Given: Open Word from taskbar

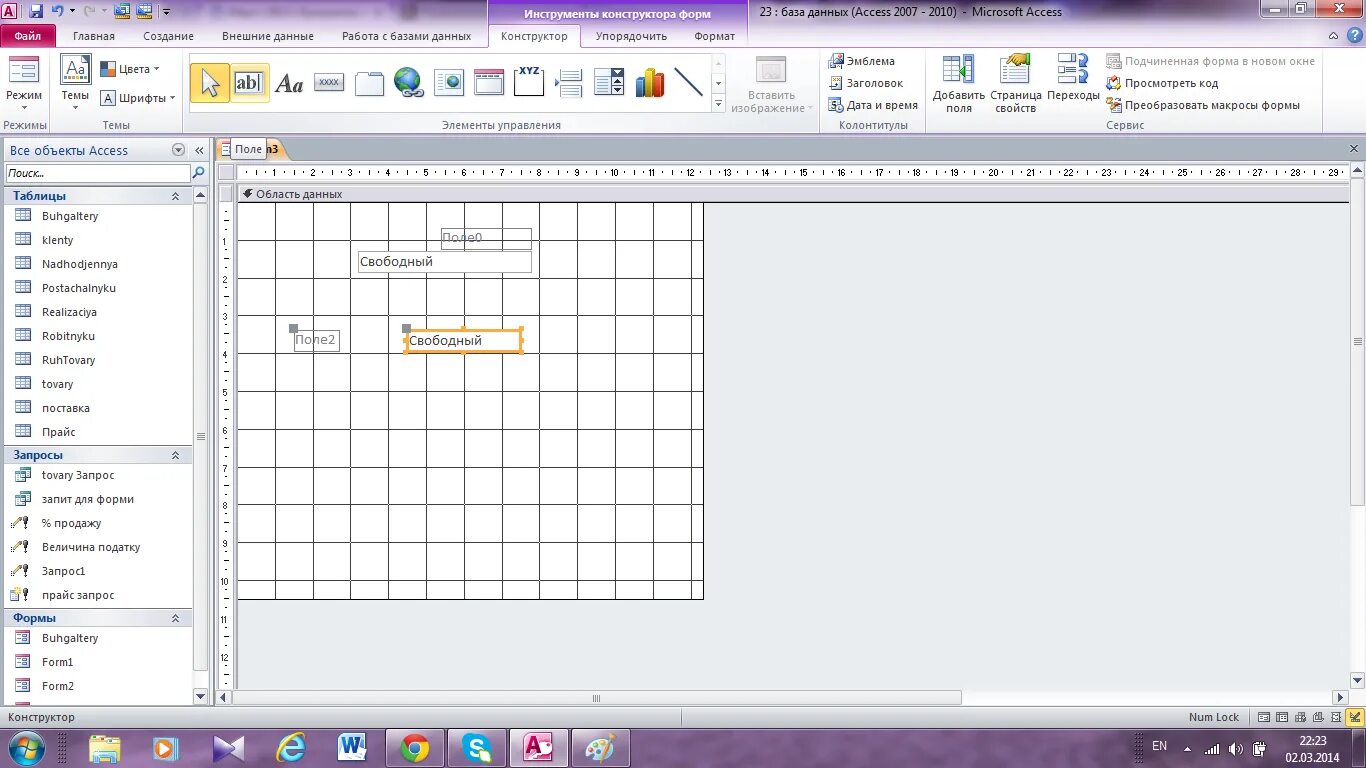Looking at the screenshot, I should 352,748.
